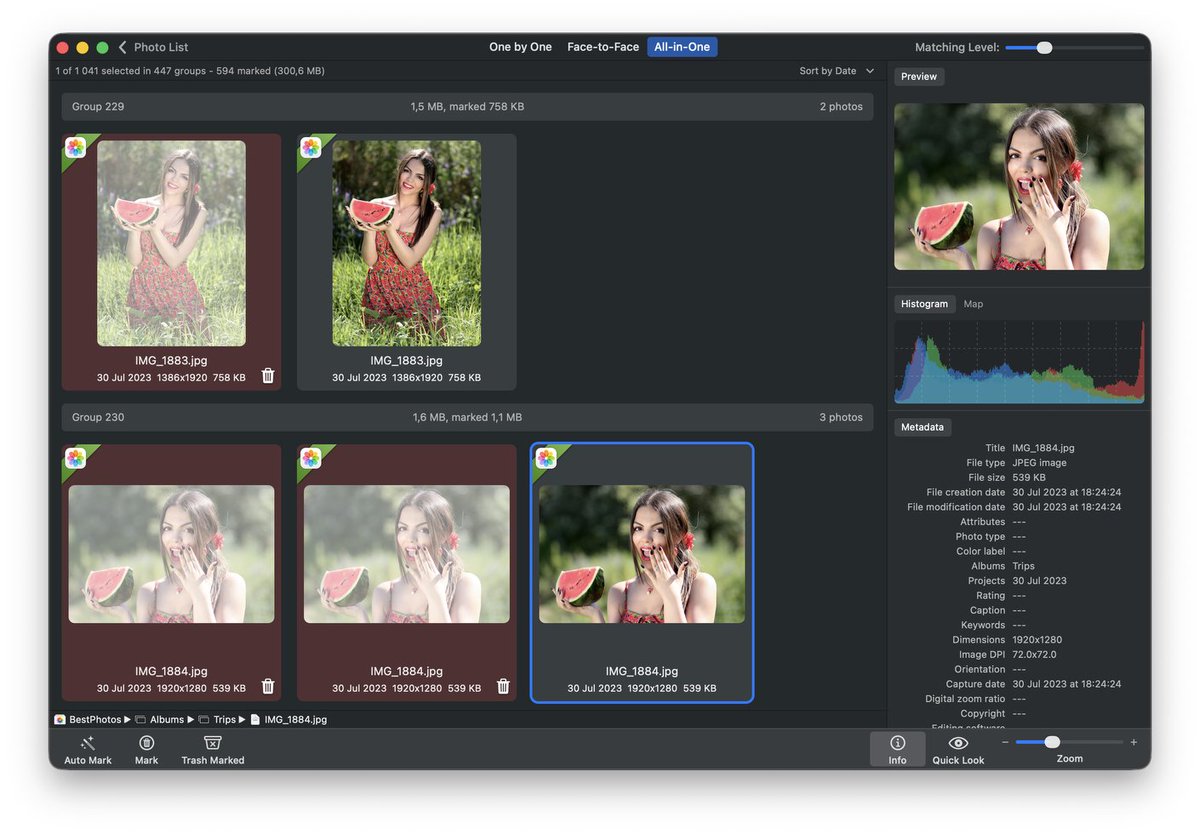Click the Photos badge on the first IMG_1884 thumbnail
Viewport: 1200px width, 834px height.
tap(75, 457)
